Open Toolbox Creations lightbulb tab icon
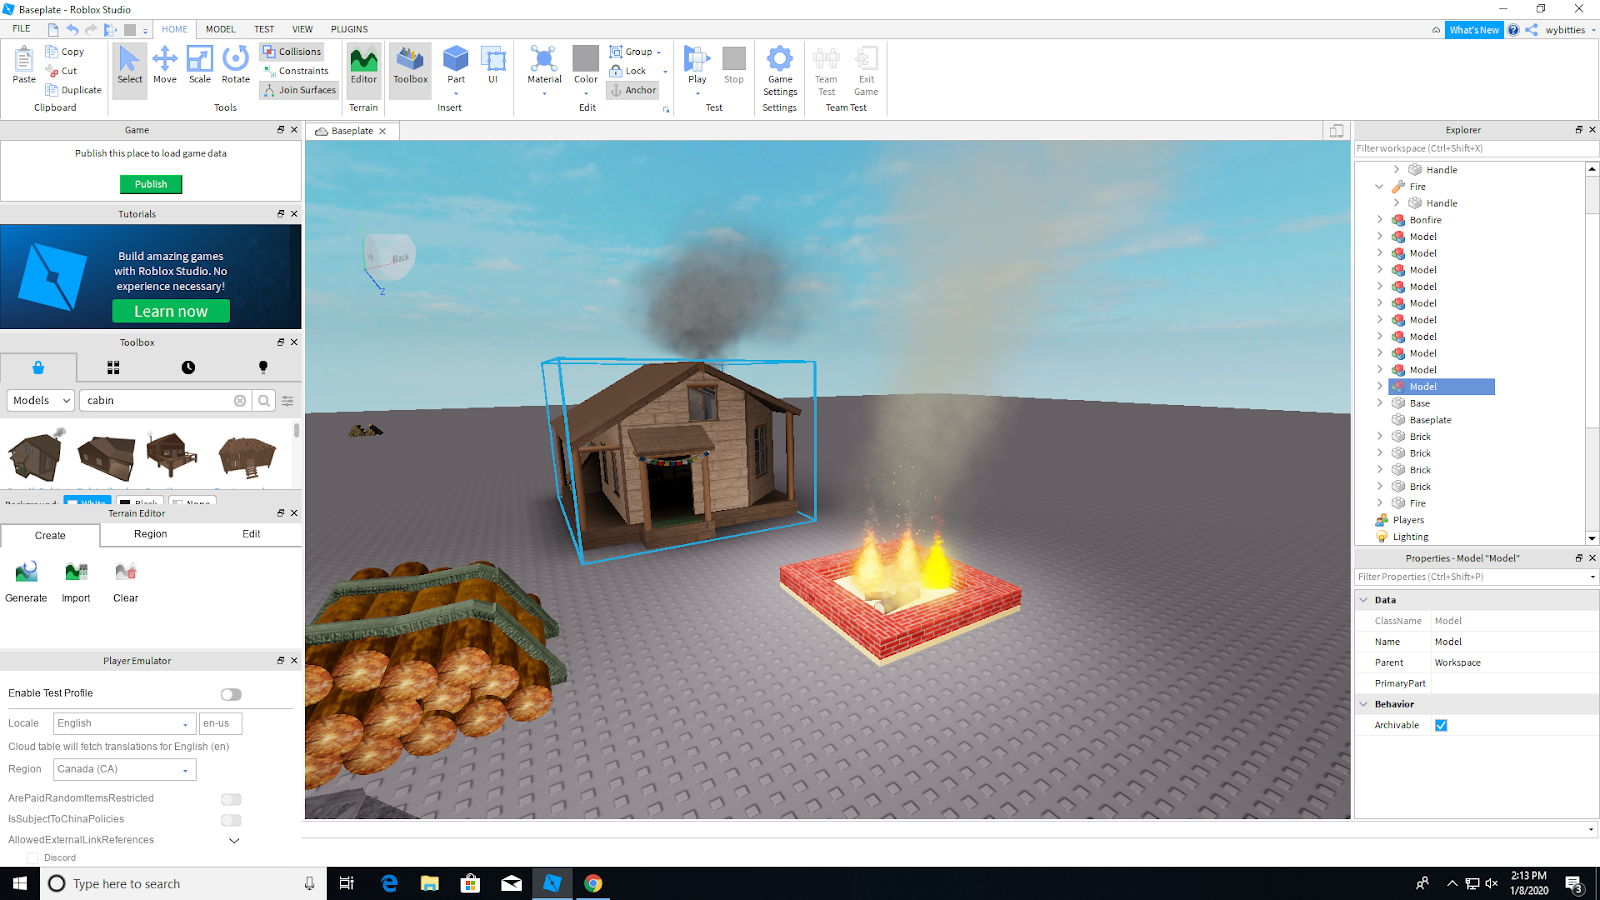This screenshot has height=900, width=1600. pyautogui.click(x=263, y=368)
